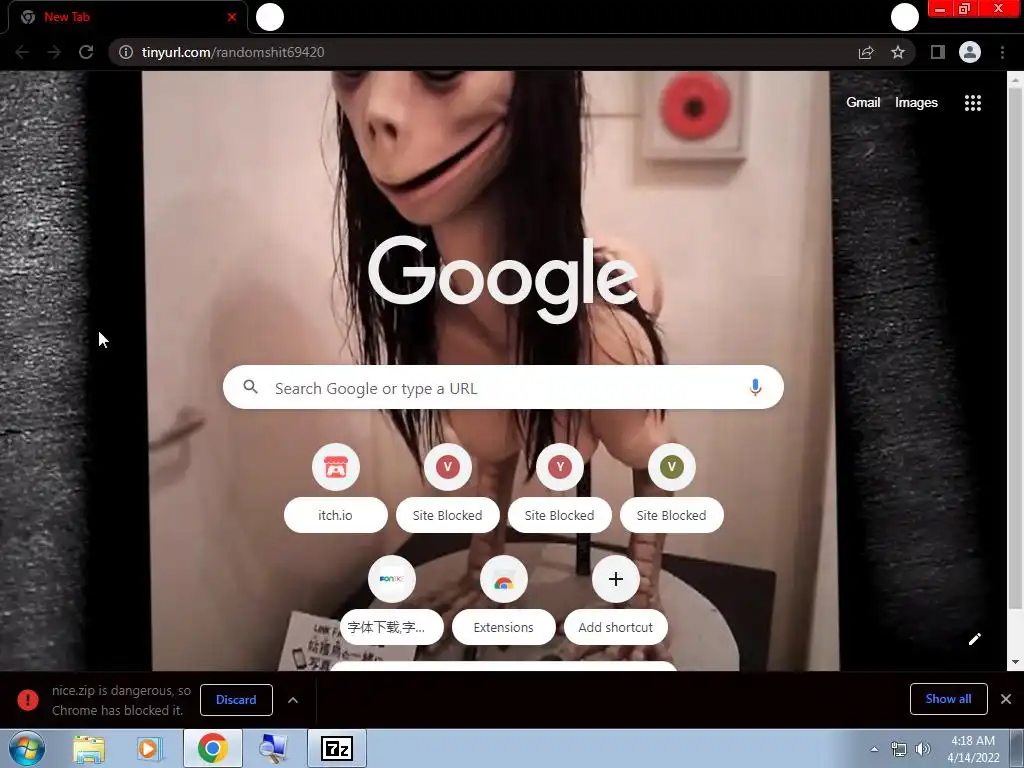The image size is (1024, 768).
Task: Open a new tab with the round button
Action: [x=270, y=17]
